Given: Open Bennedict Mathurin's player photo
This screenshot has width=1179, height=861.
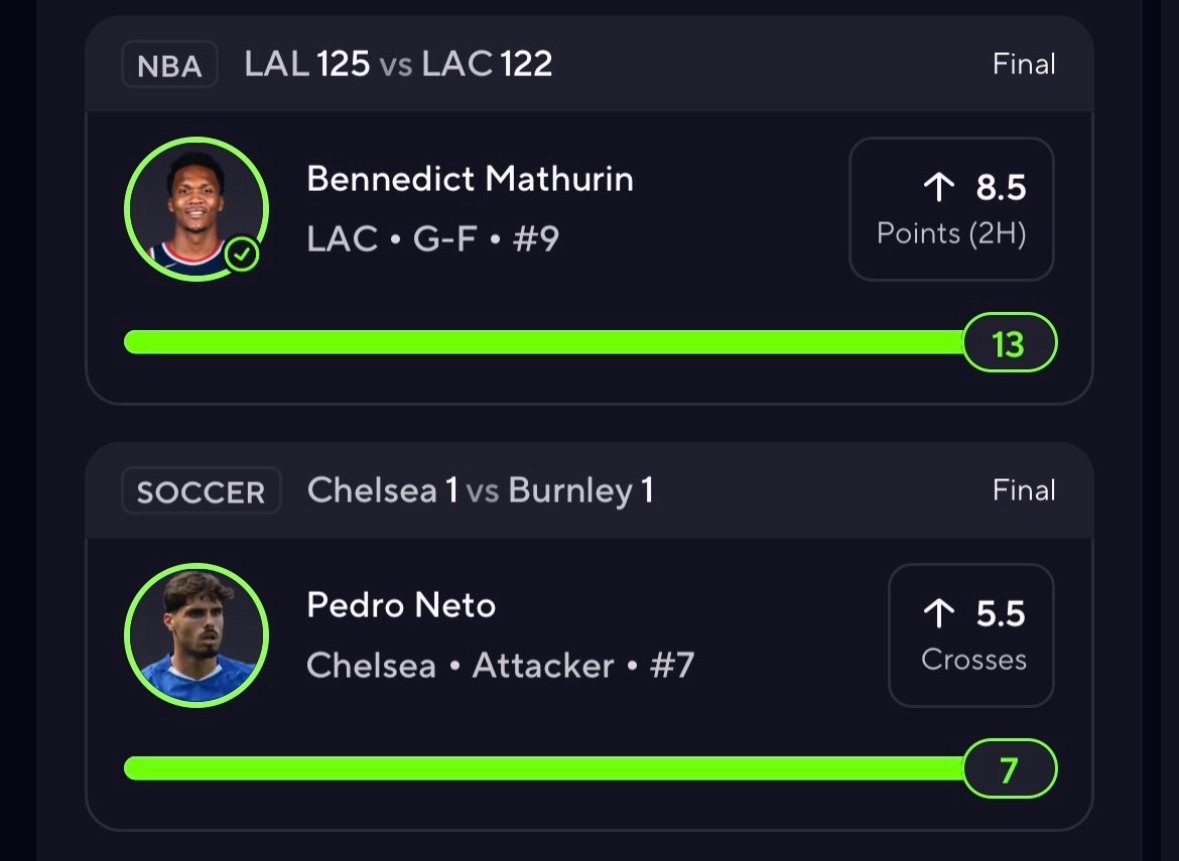Looking at the screenshot, I should 196,209.
